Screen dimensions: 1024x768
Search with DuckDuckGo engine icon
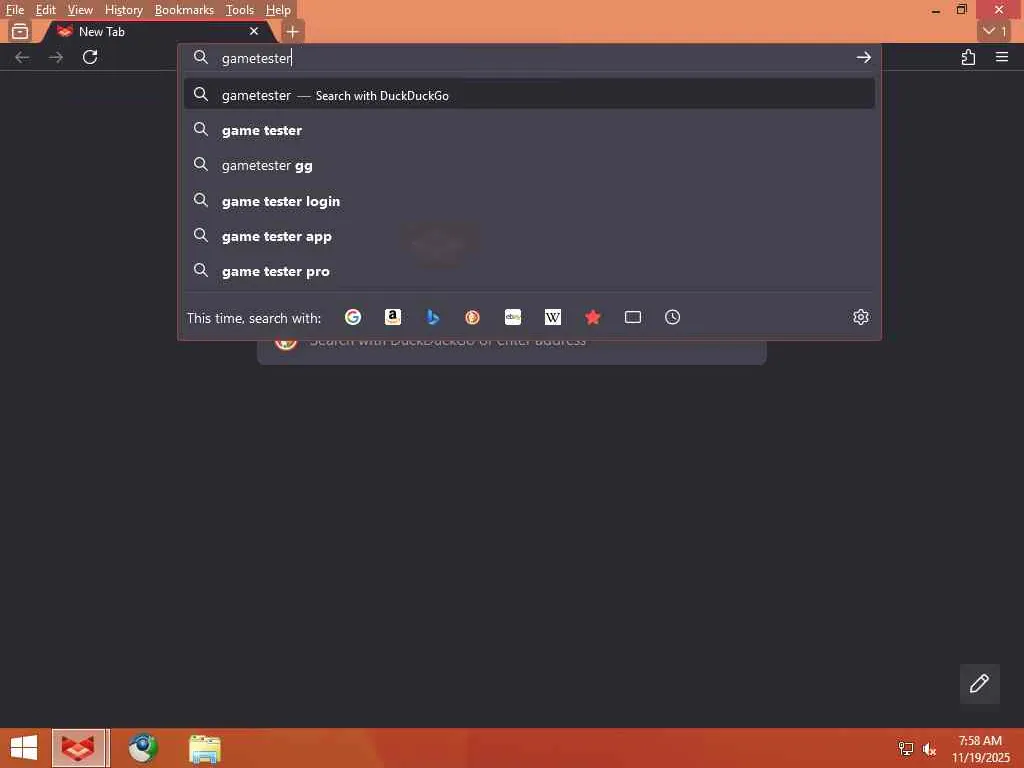coord(472,317)
